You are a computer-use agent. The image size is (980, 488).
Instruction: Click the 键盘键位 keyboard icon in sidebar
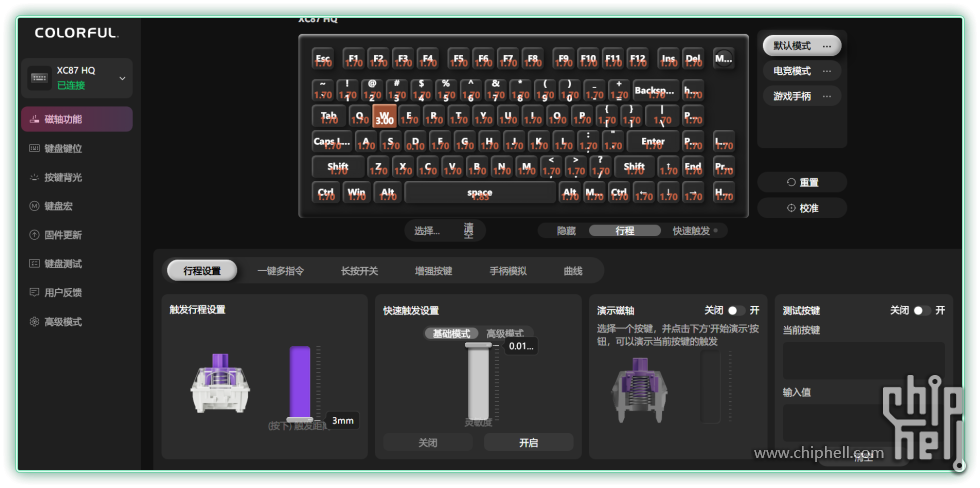[x=34, y=149]
